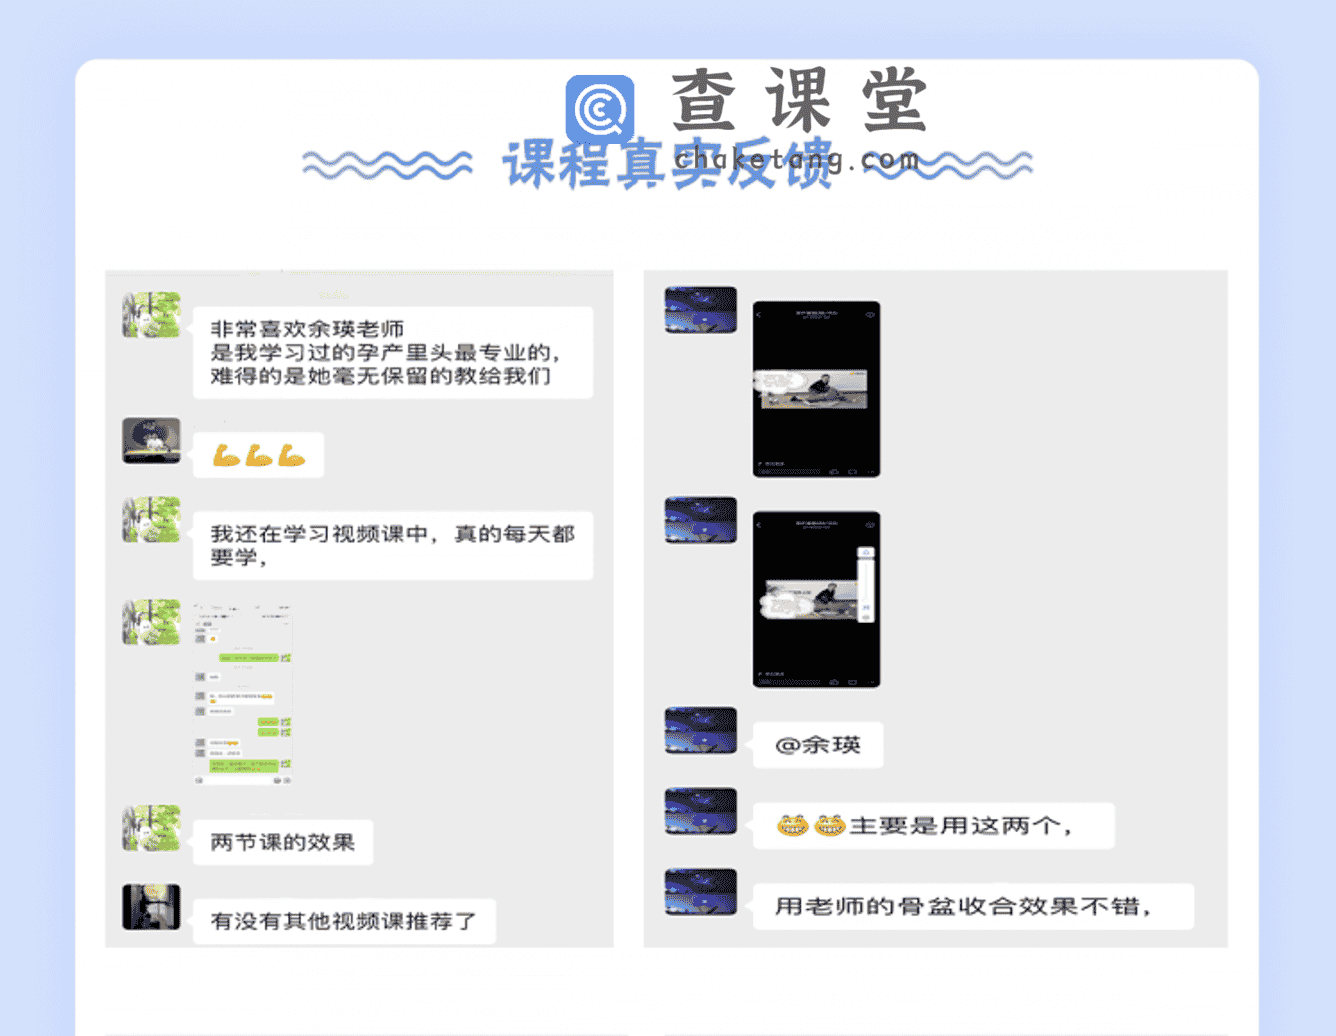1336x1036 pixels.
Task: Click the "非常喜欢余瑛老师" message bubble
Action: 393,353
